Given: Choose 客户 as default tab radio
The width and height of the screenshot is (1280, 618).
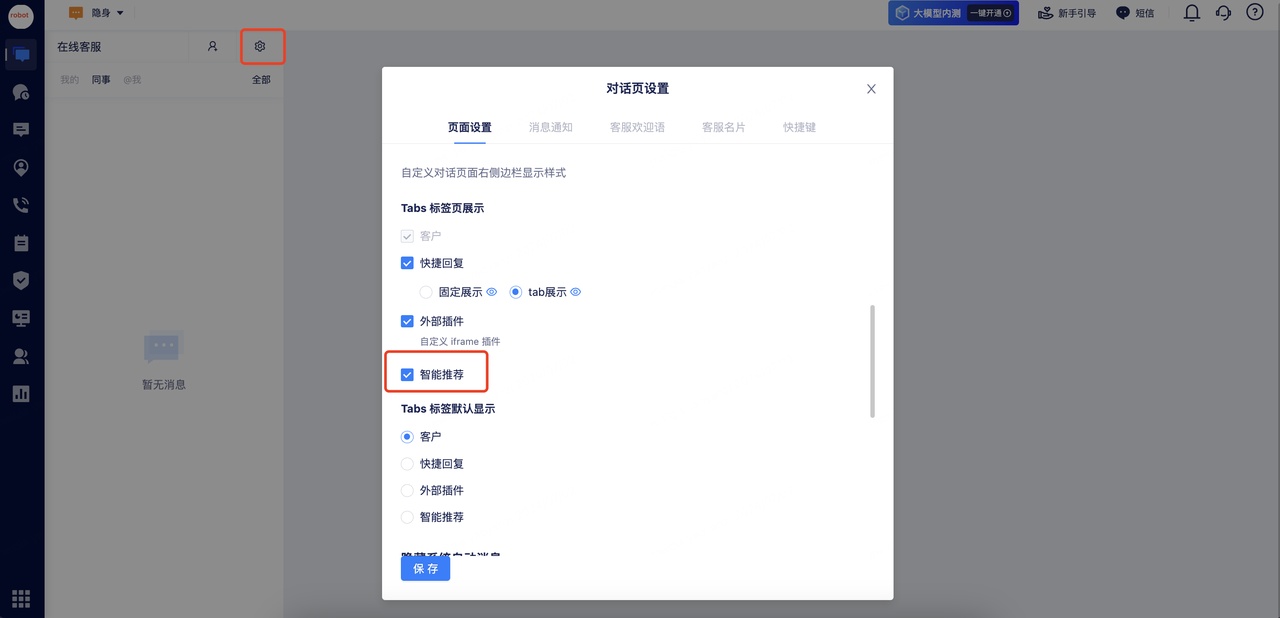Looking at the screenshot, I should pos(407,437).
